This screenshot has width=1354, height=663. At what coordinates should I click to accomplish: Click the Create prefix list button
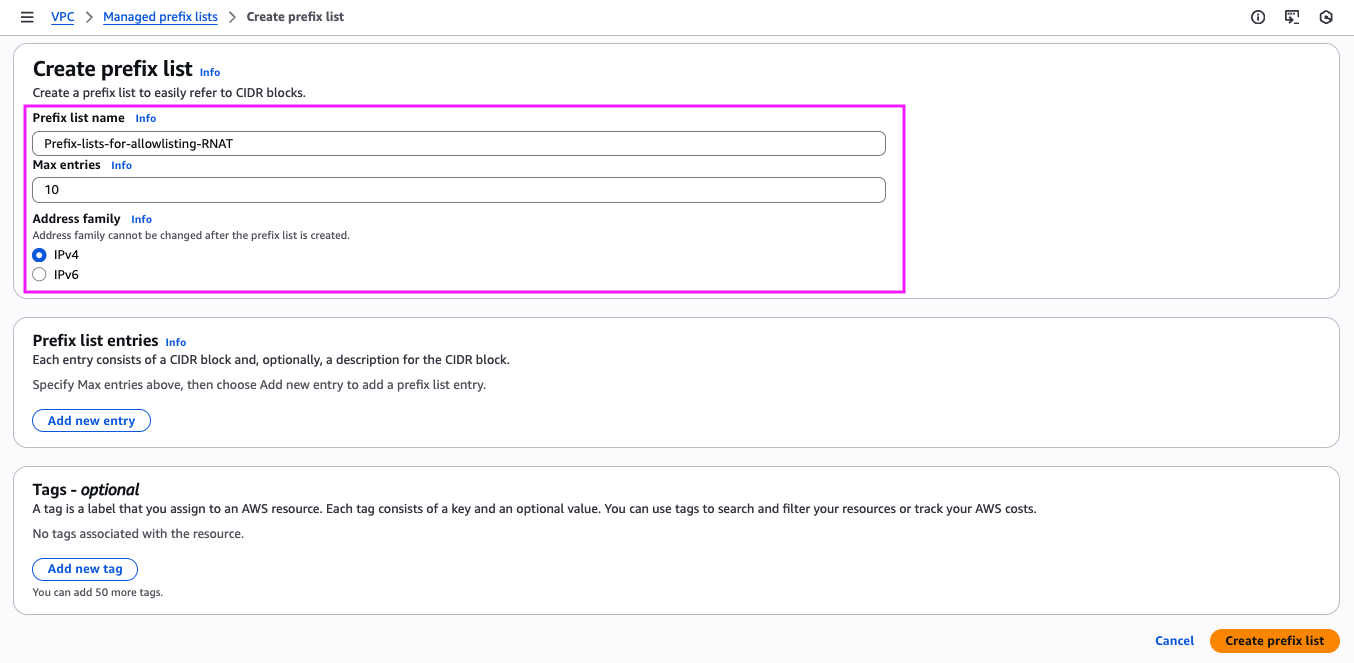1274,640
